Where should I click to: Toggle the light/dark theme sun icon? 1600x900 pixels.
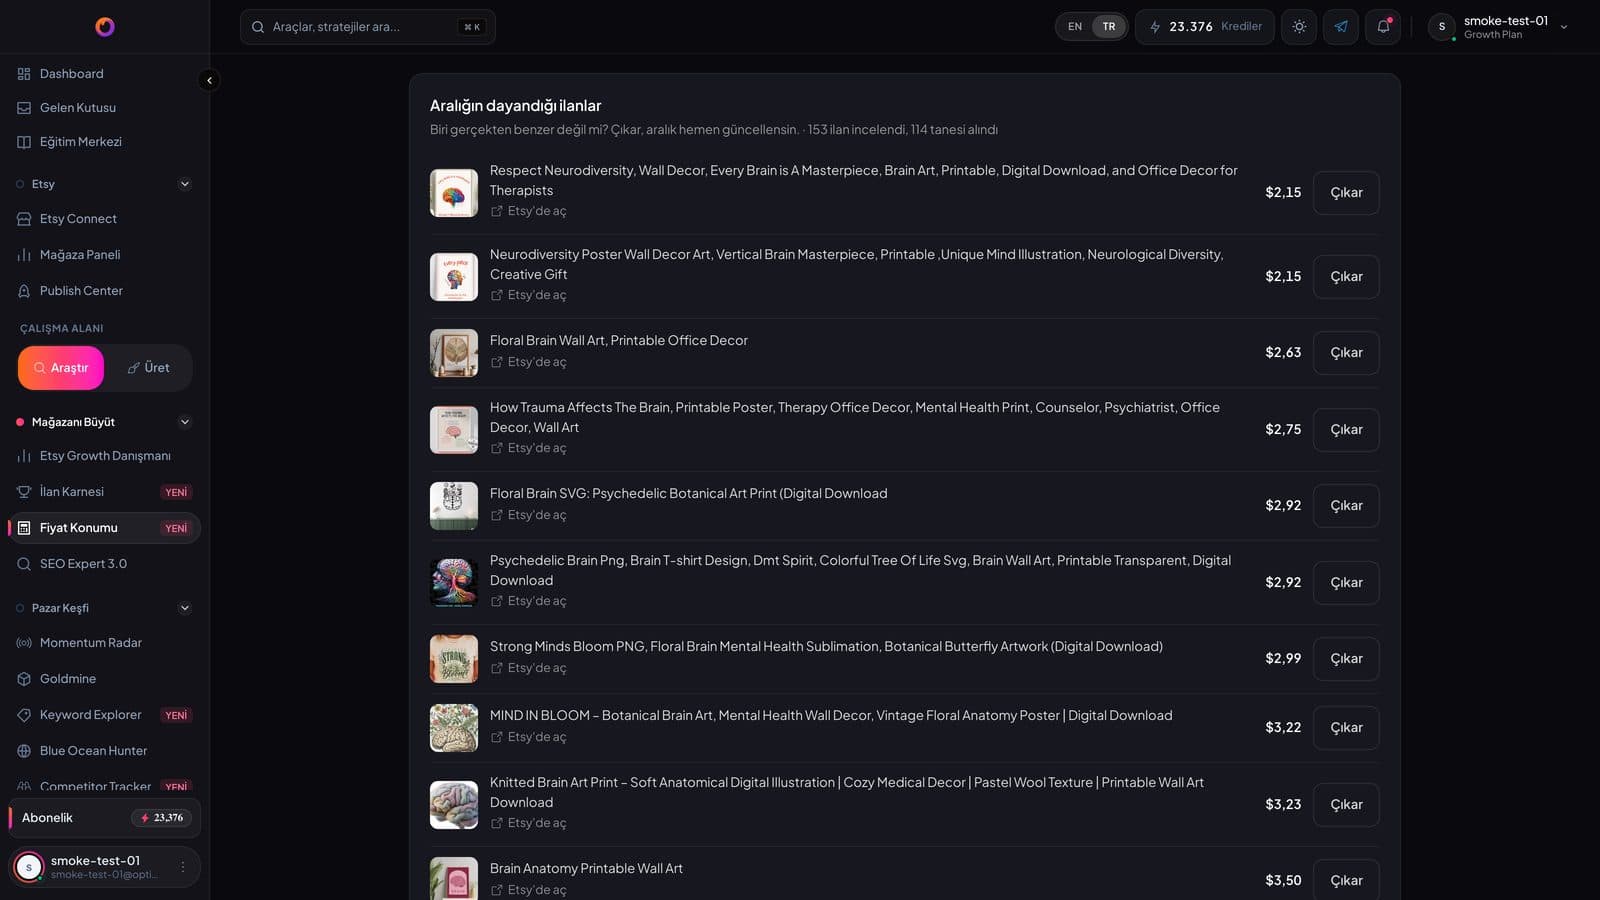[x=1299, y=27]
